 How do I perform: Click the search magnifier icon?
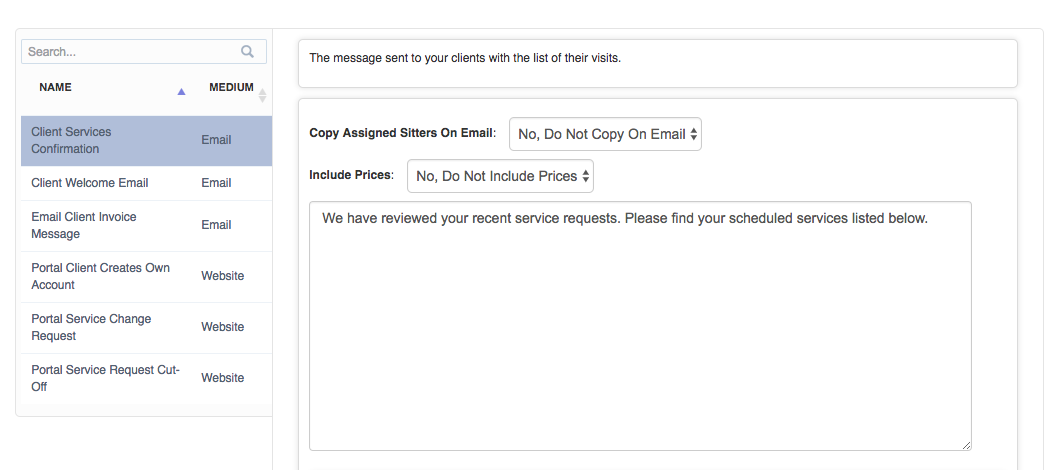click(x=247, y=51)
